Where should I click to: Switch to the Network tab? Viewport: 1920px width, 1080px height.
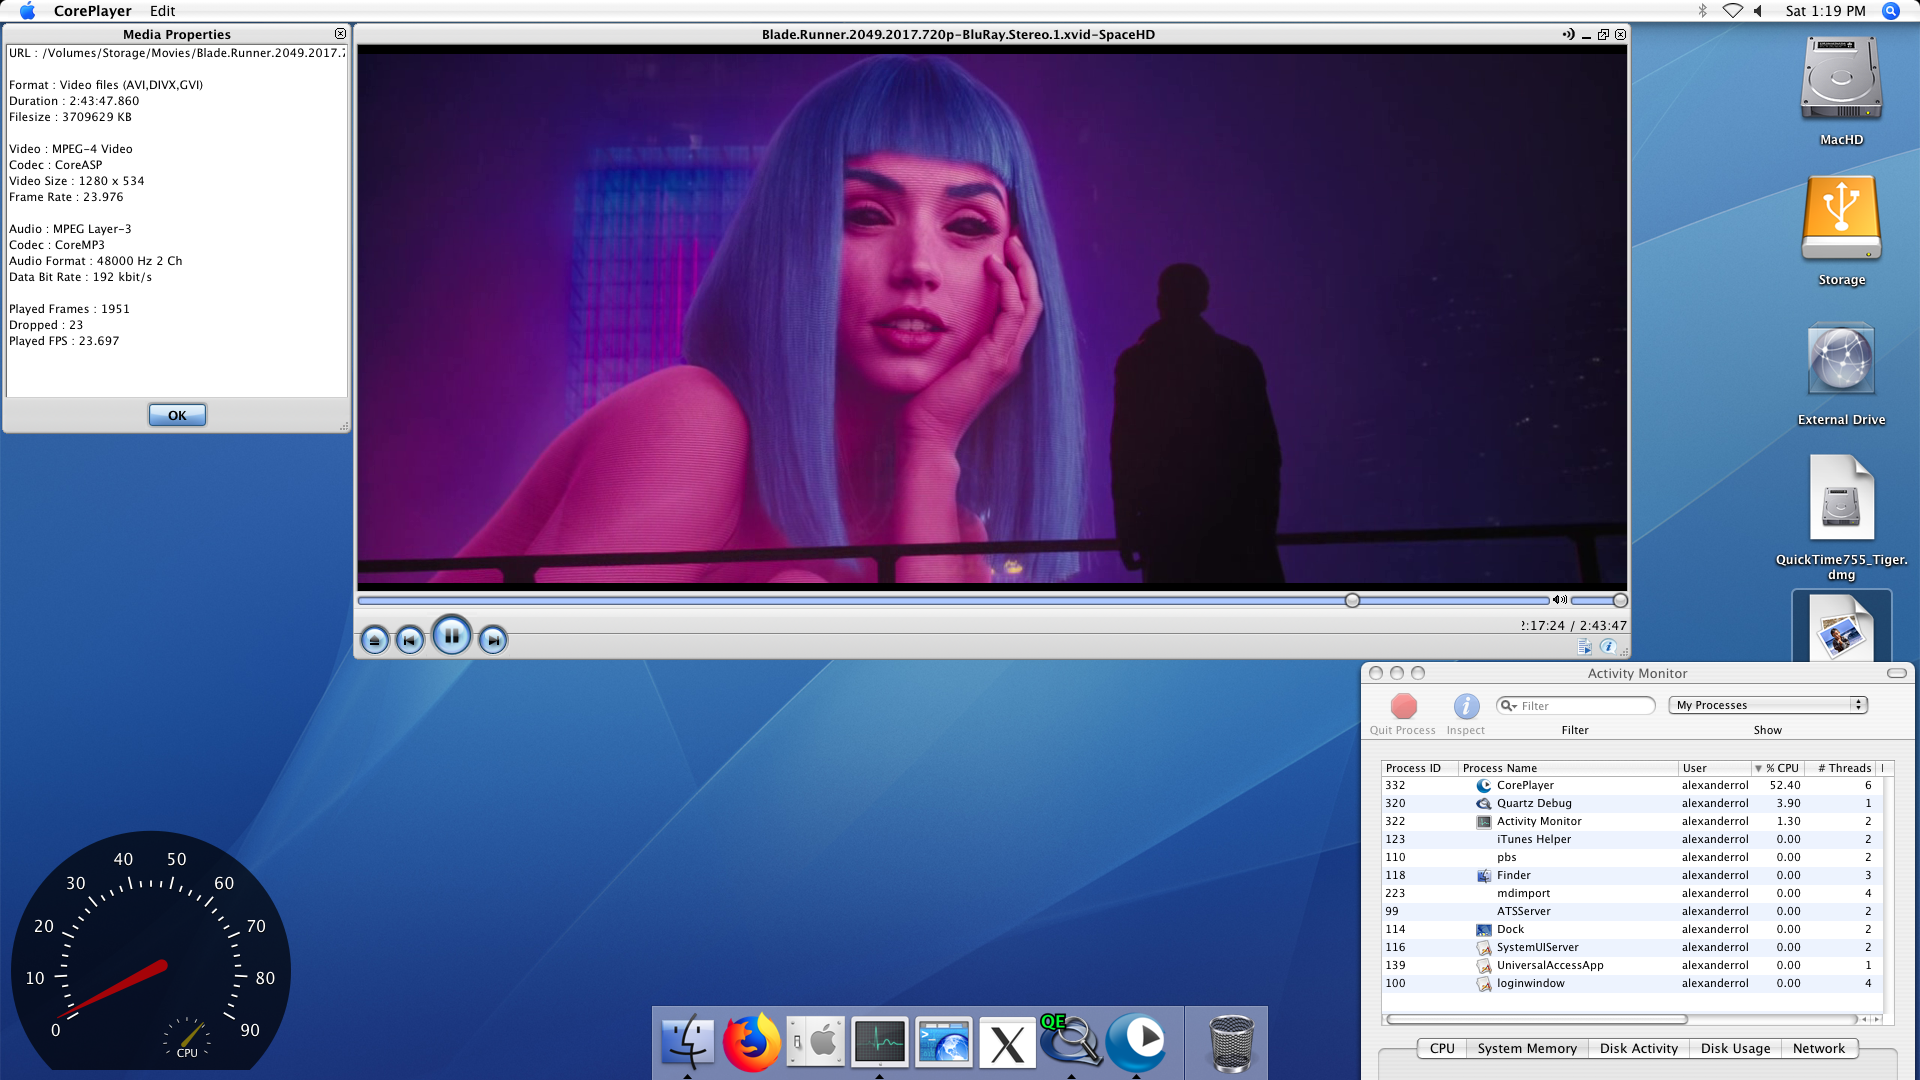tap(1819, 1048)
